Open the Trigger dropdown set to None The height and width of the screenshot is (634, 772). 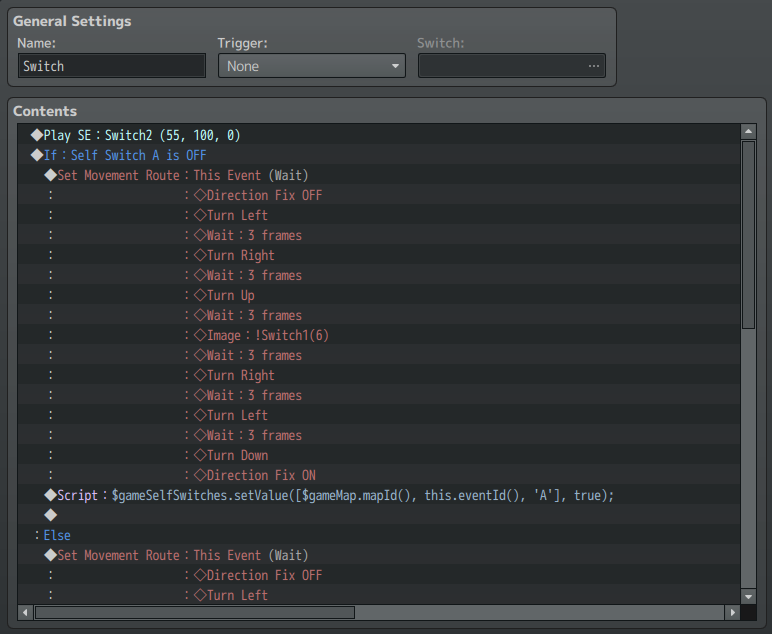[x=312, y=66]
